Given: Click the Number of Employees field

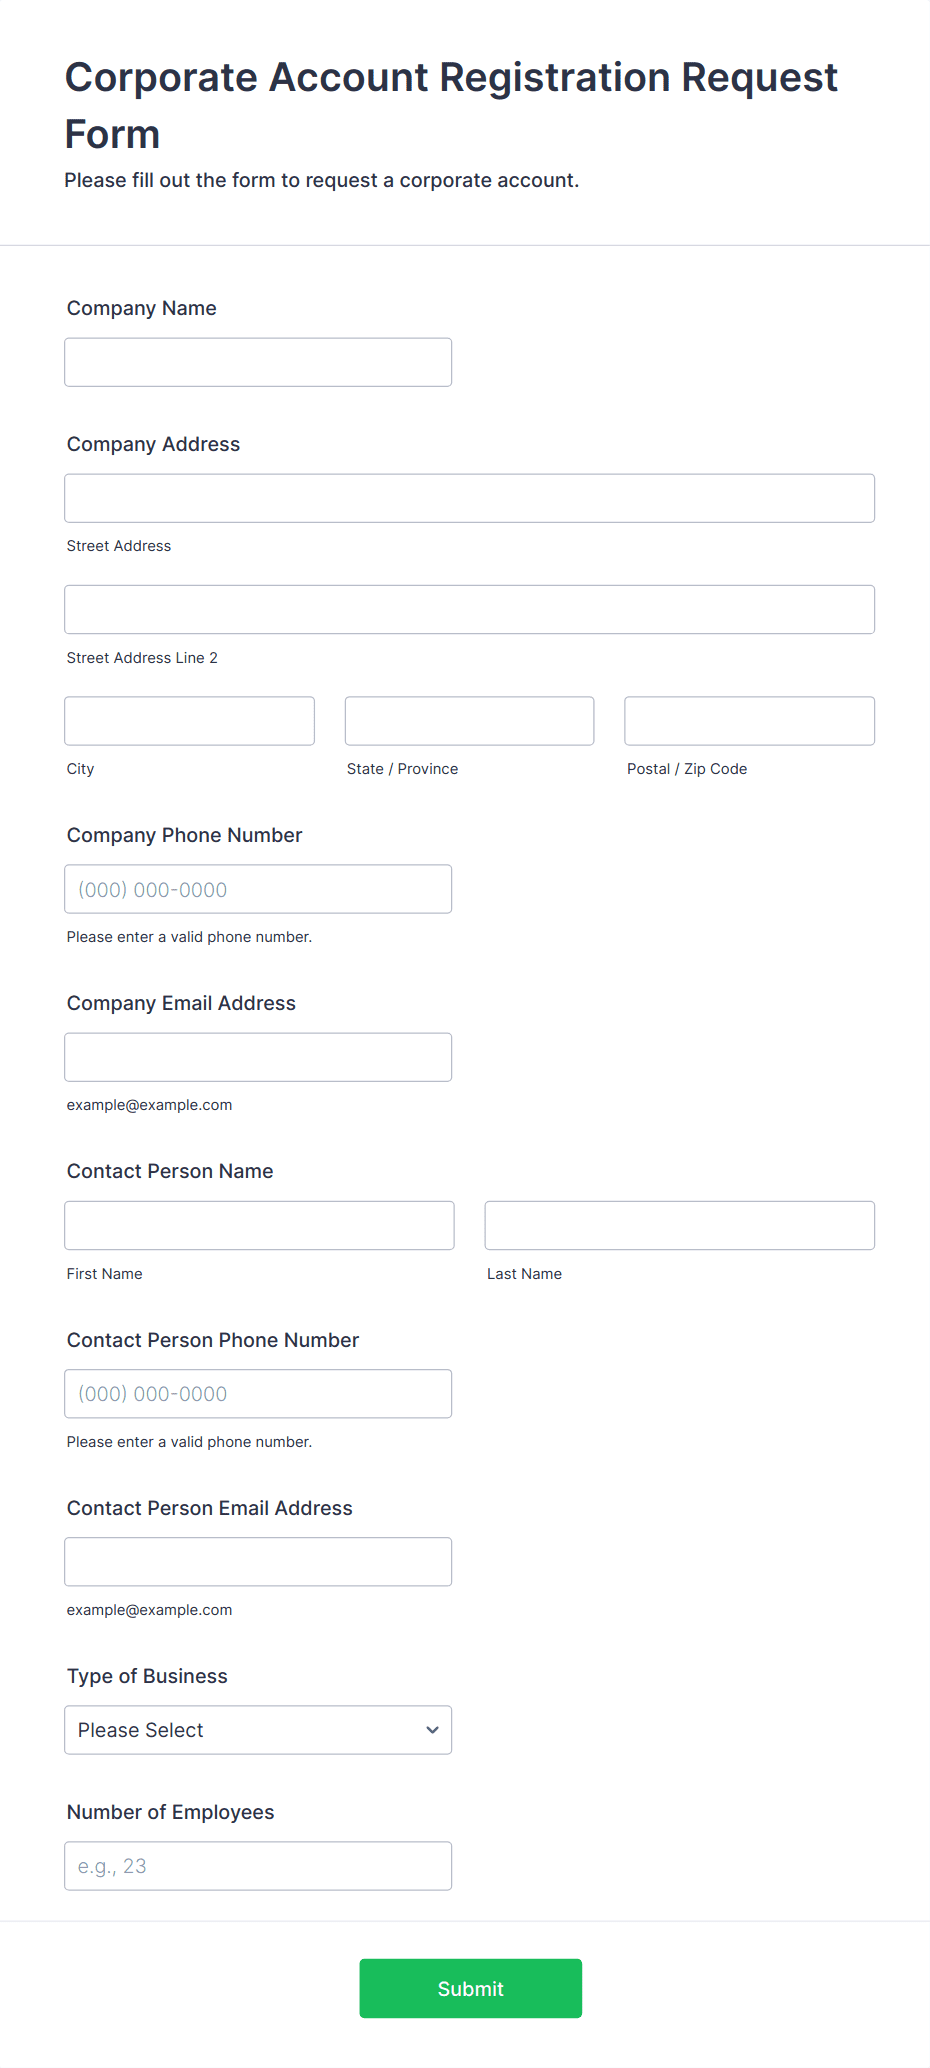Looking at the screenshot, I should click(x=258, y=1866).
